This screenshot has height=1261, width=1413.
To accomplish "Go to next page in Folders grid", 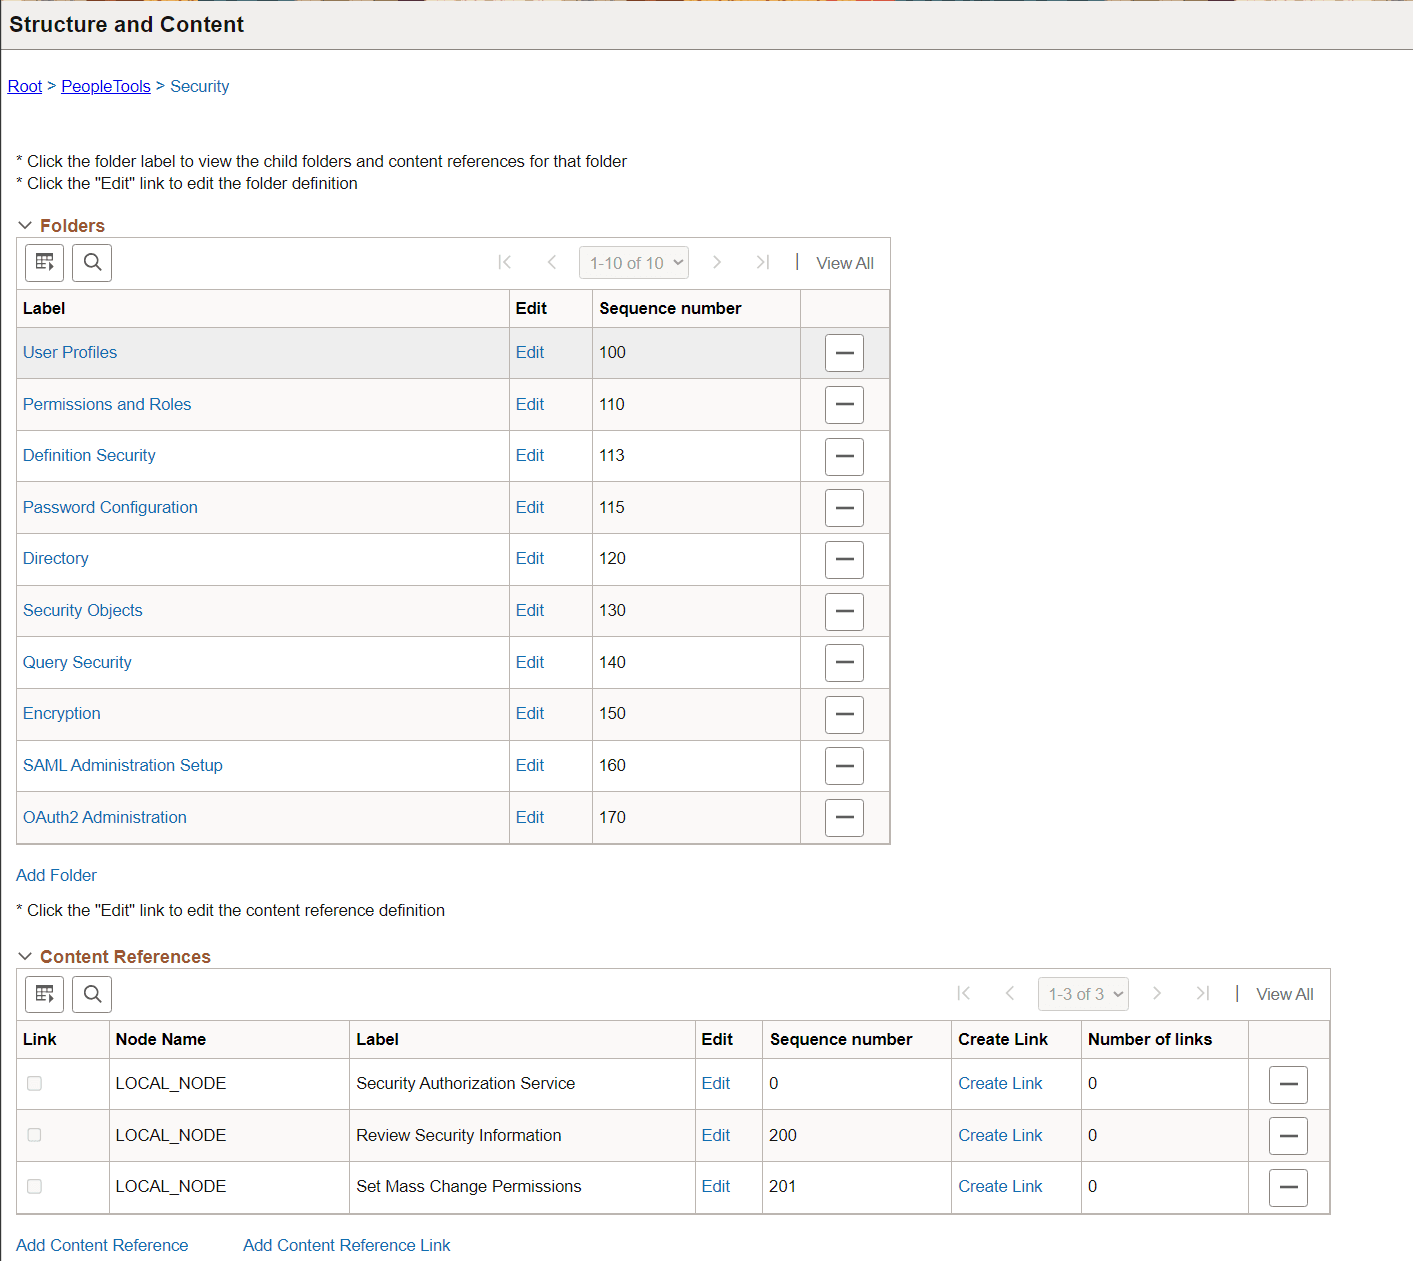I will tap(717, 262).
